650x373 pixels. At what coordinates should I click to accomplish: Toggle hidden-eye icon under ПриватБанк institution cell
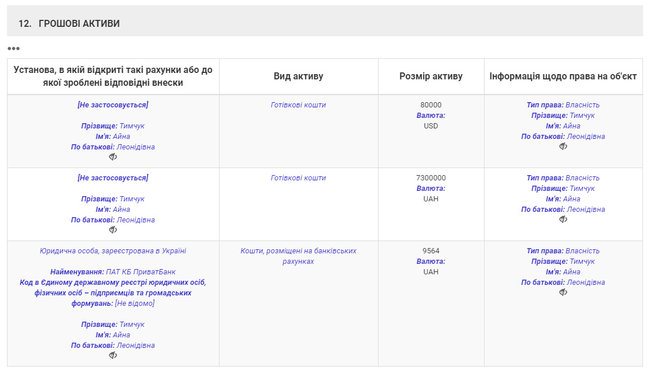pos(113,355)
